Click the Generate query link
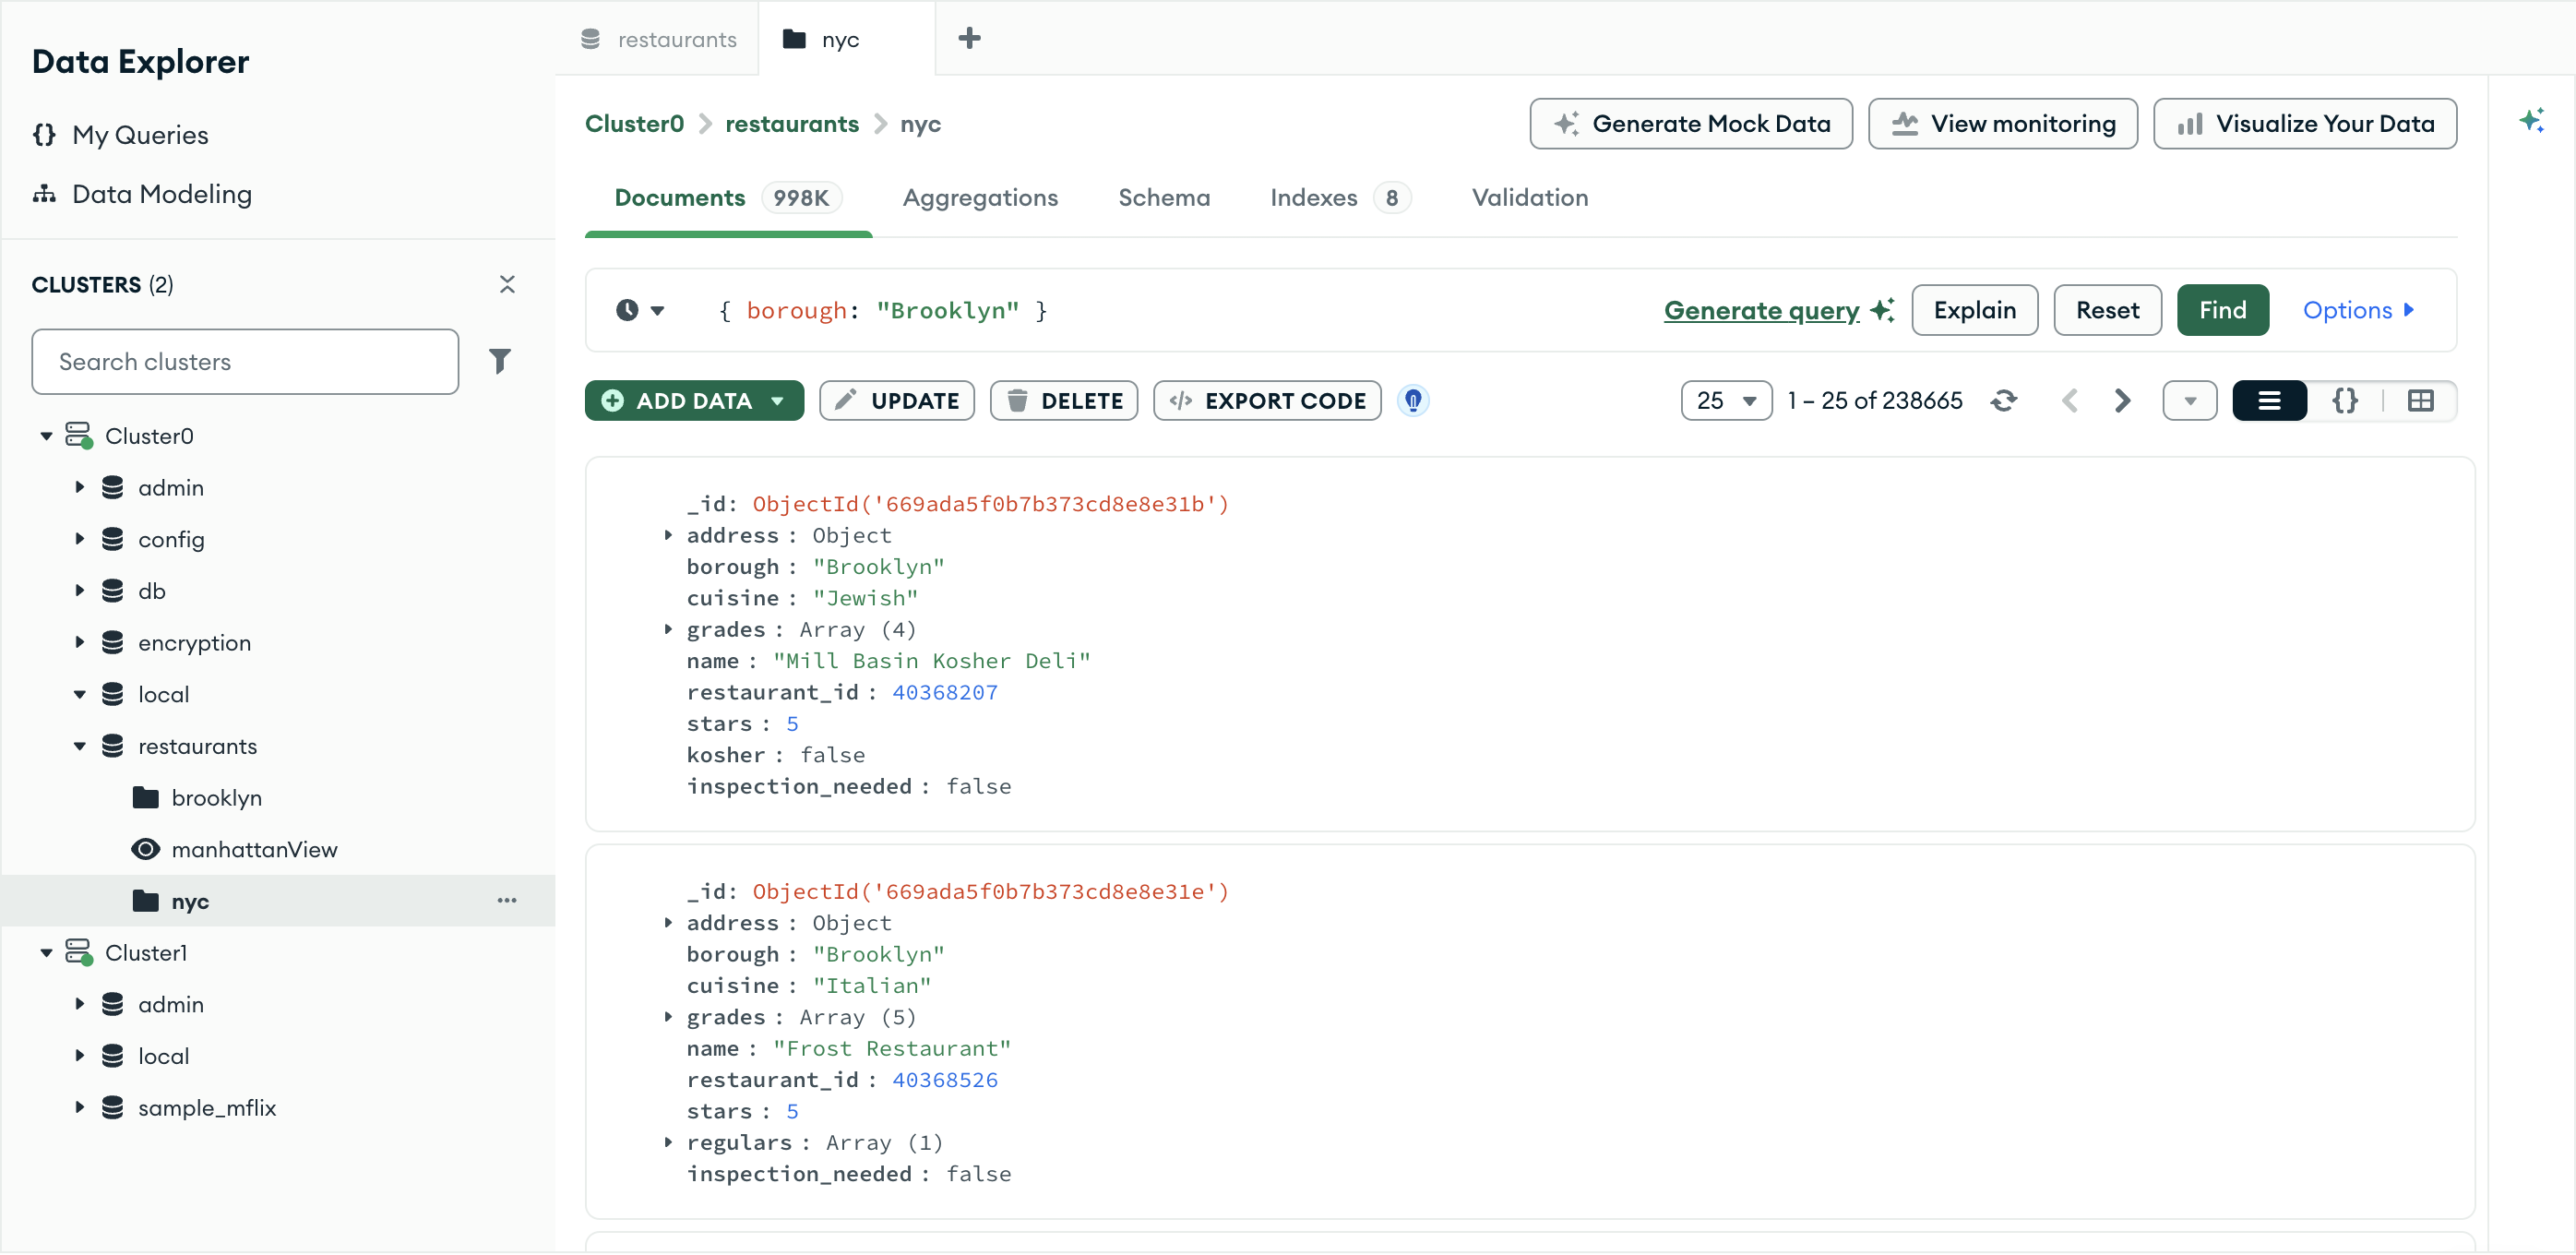 tap(1760, 310)
